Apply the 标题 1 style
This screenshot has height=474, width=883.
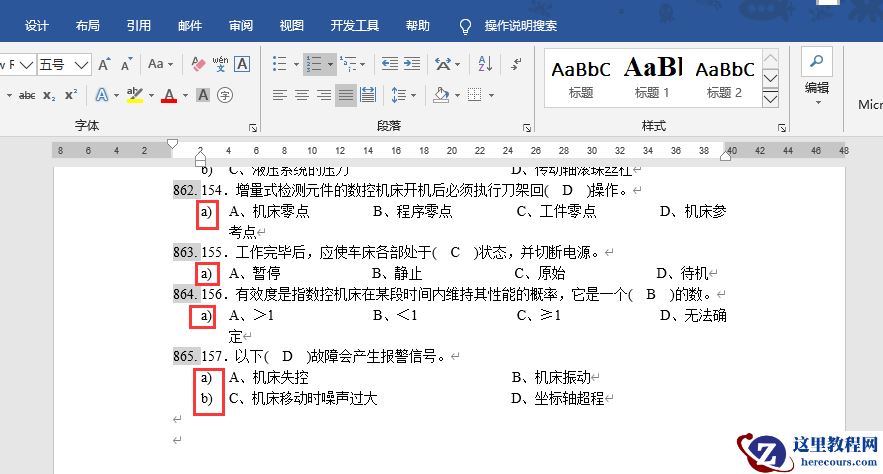click(x=653, y=78)
